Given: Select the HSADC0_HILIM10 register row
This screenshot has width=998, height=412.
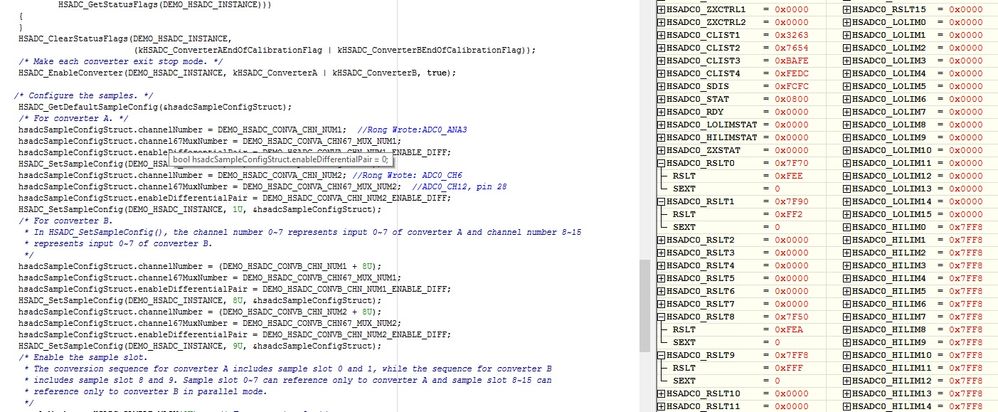Looking at the screenshot, I should click(x=920, y=355).
